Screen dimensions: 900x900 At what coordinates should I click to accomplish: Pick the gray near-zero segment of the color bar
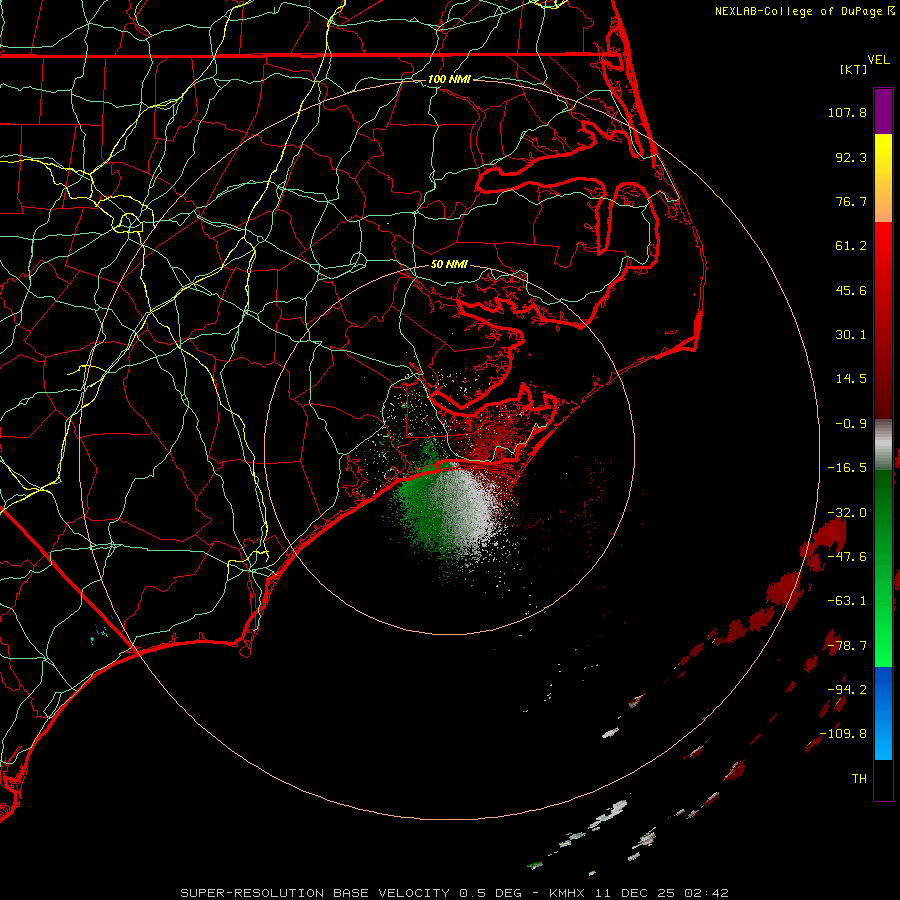click(883, 445)
